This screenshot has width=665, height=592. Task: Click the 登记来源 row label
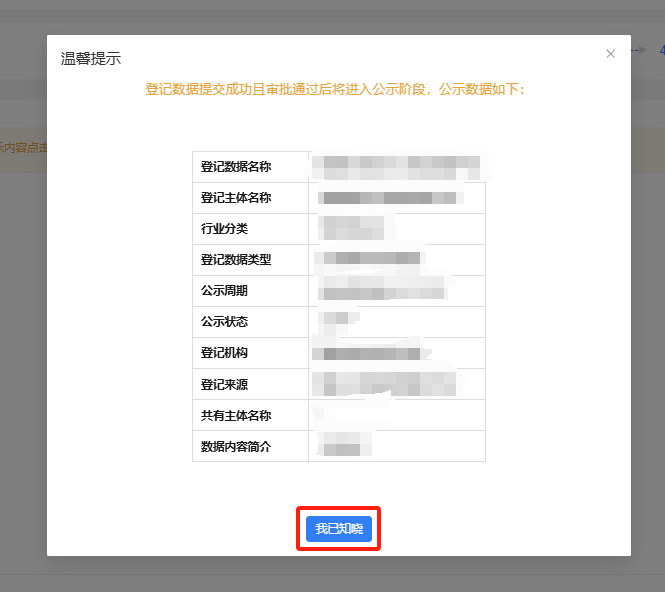(224, 384)
